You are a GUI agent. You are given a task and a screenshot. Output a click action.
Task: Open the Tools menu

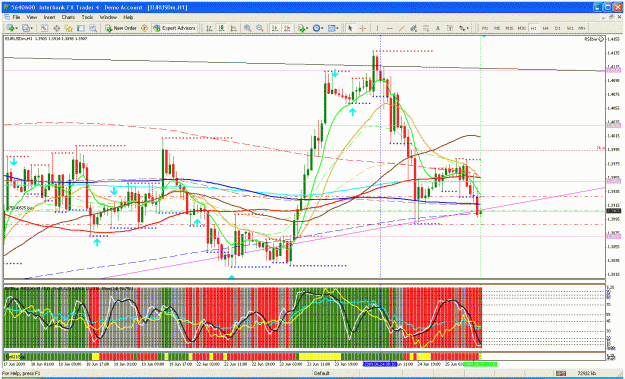(87, 17)
